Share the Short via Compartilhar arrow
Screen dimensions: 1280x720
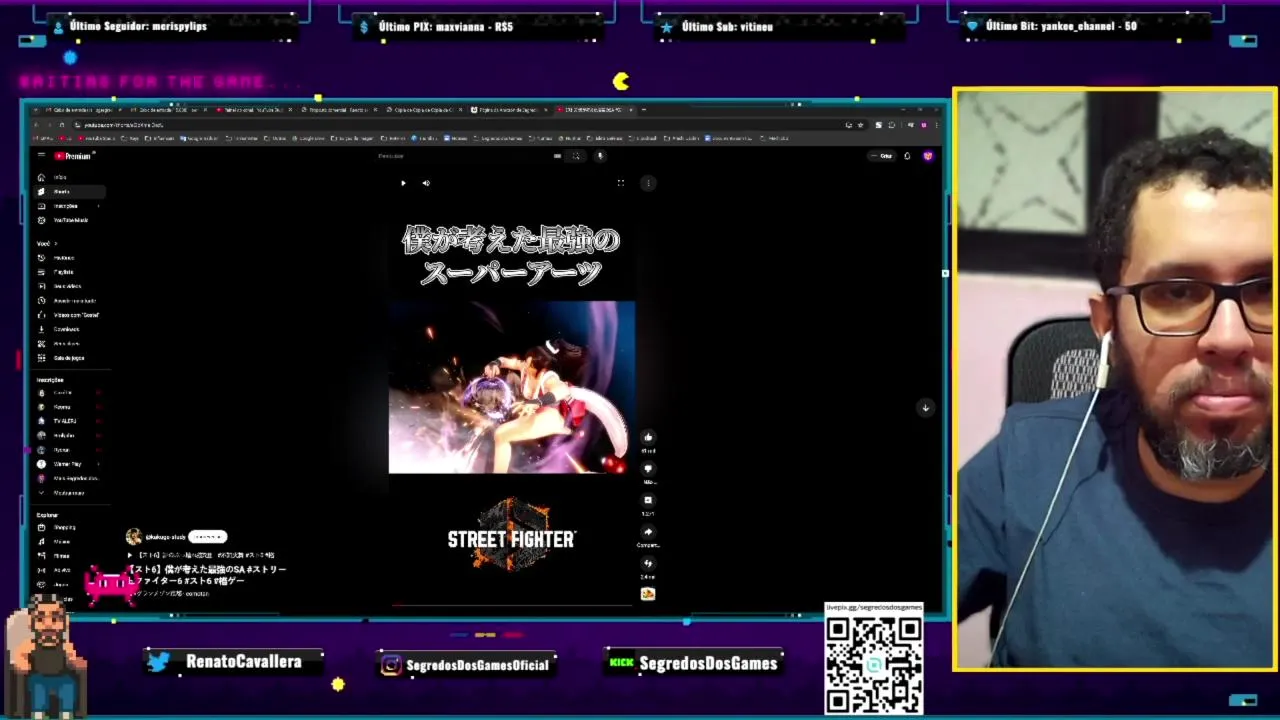[648, 532]
